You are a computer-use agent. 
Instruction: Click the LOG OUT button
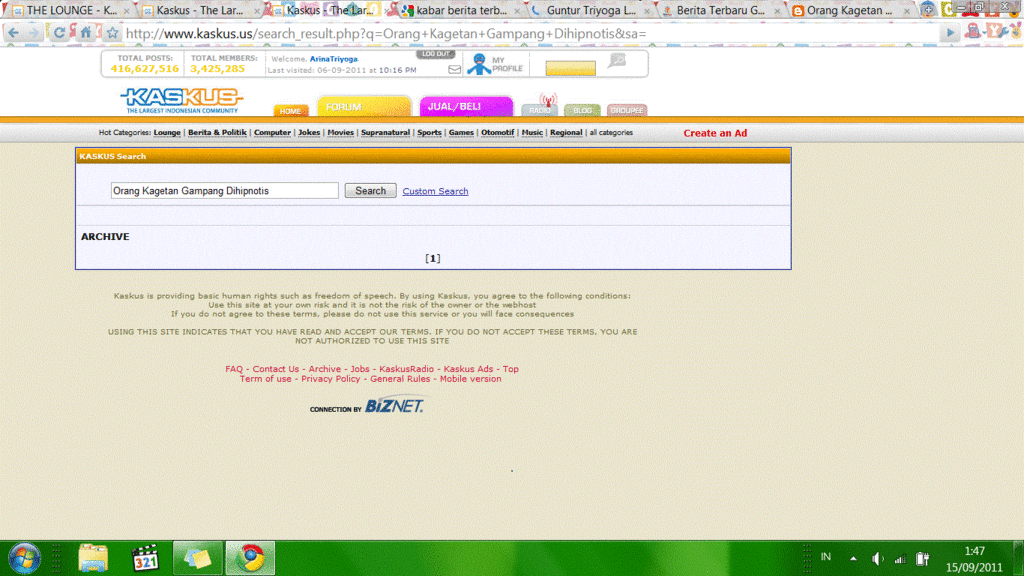pyautogui.click(x=435, y=54)
